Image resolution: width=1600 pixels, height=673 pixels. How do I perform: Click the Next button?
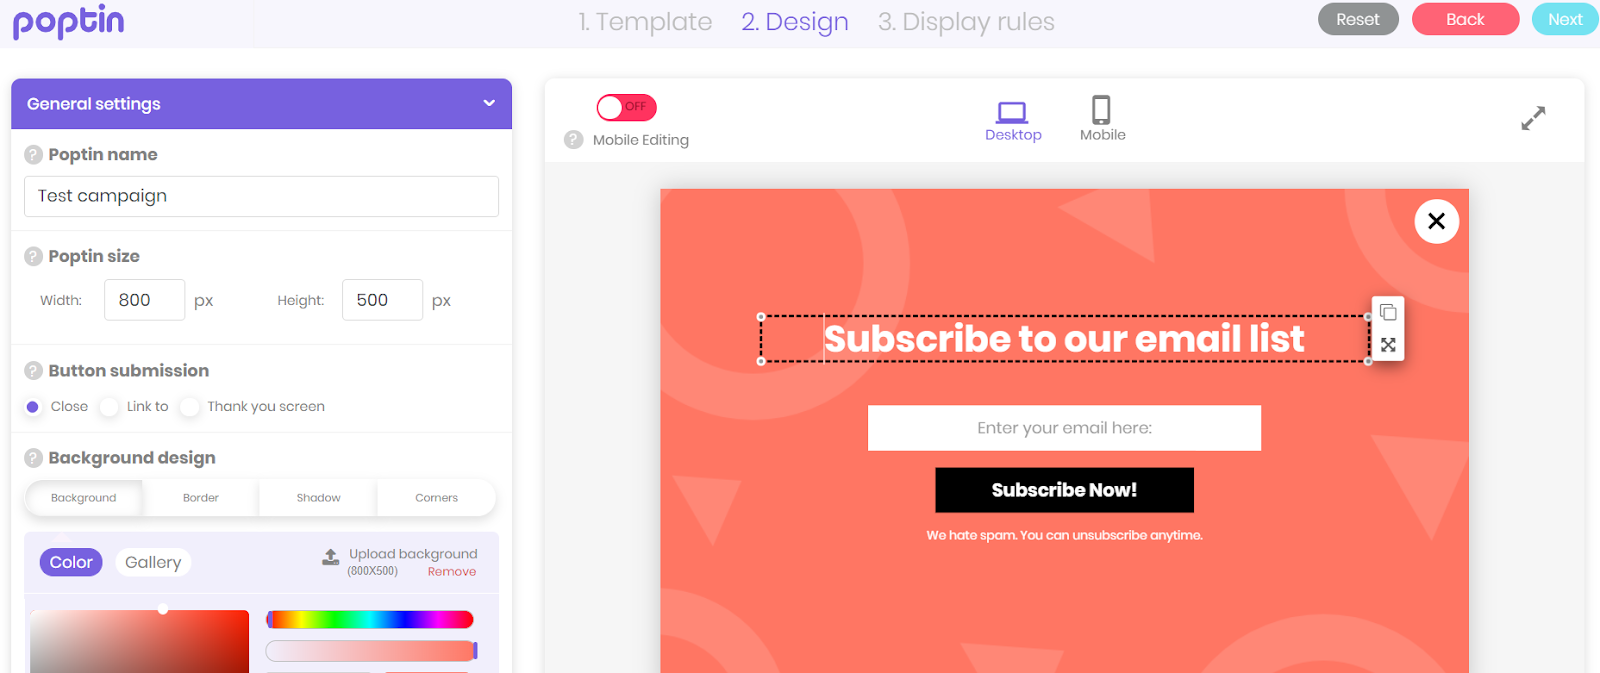pyautogui.click(x=1565, y=19)
